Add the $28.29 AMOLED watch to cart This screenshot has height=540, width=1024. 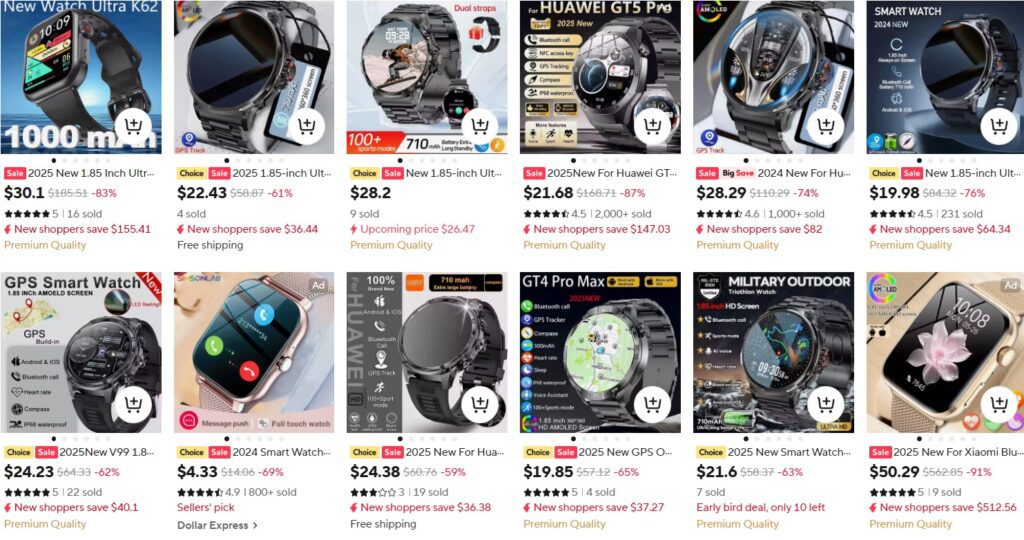click(x=825, y=126)
